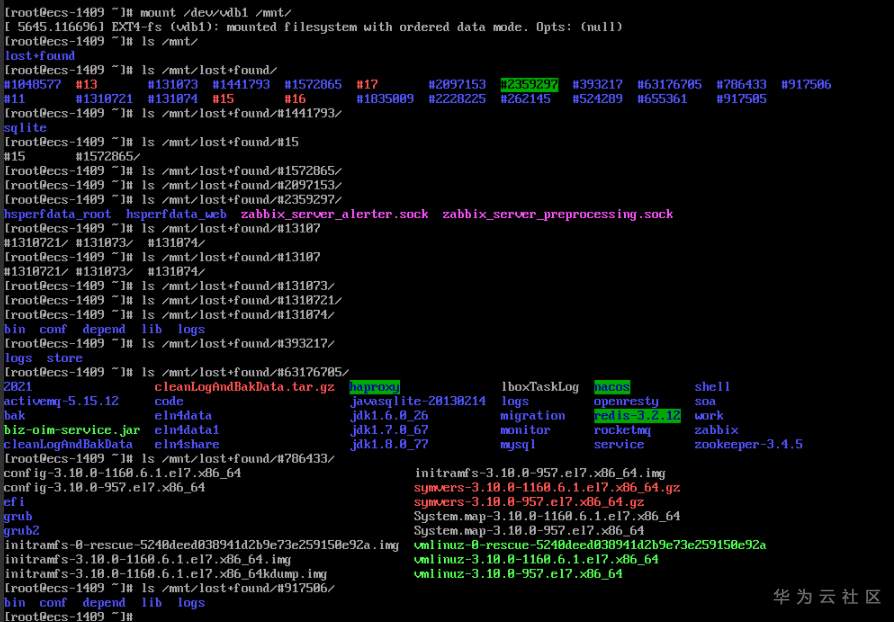
Task: Select config-3.10.0-1160.6.1.el7.x86_64 file name
Action: 122,473
